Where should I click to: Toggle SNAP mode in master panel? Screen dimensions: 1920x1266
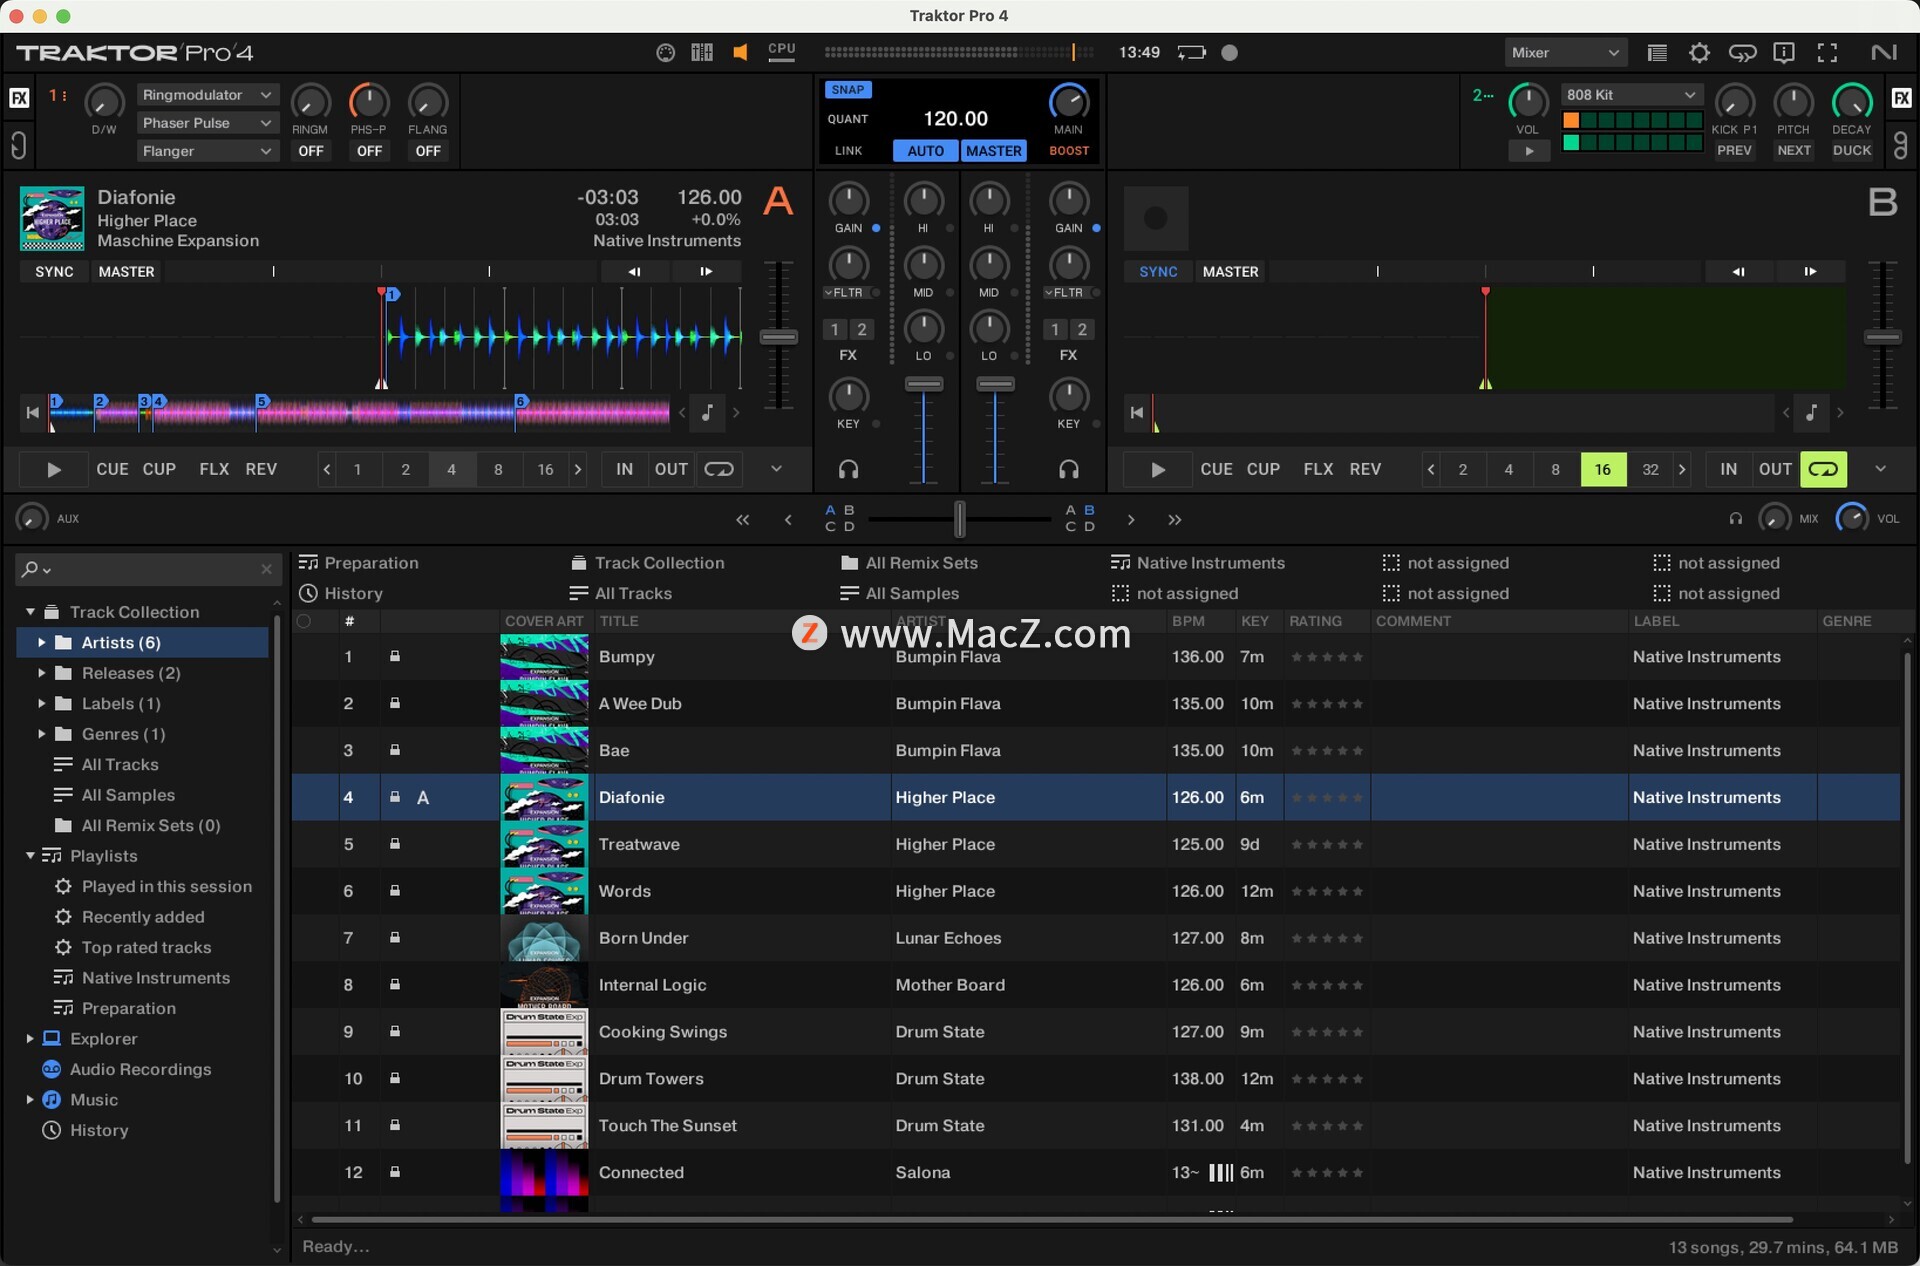(x=847, y=90)
